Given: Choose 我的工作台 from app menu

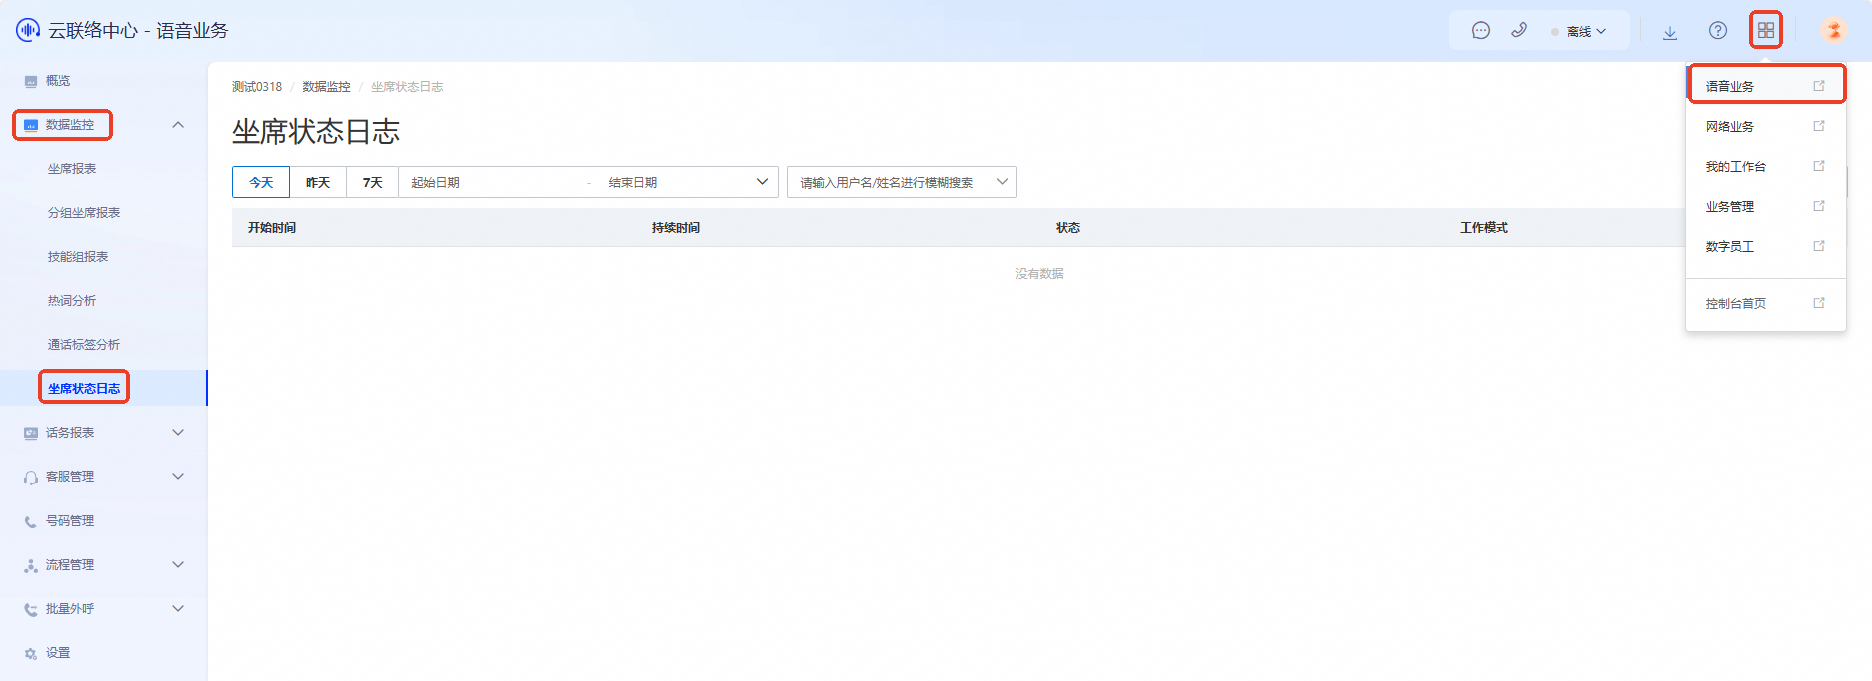Looking at the screenshot, I should 1766,166.
